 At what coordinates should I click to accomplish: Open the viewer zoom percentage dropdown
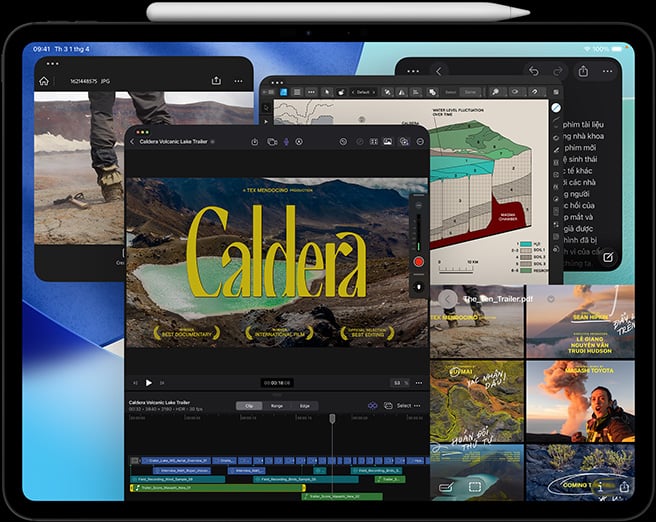pyautogui.click(x=398, y=382)
